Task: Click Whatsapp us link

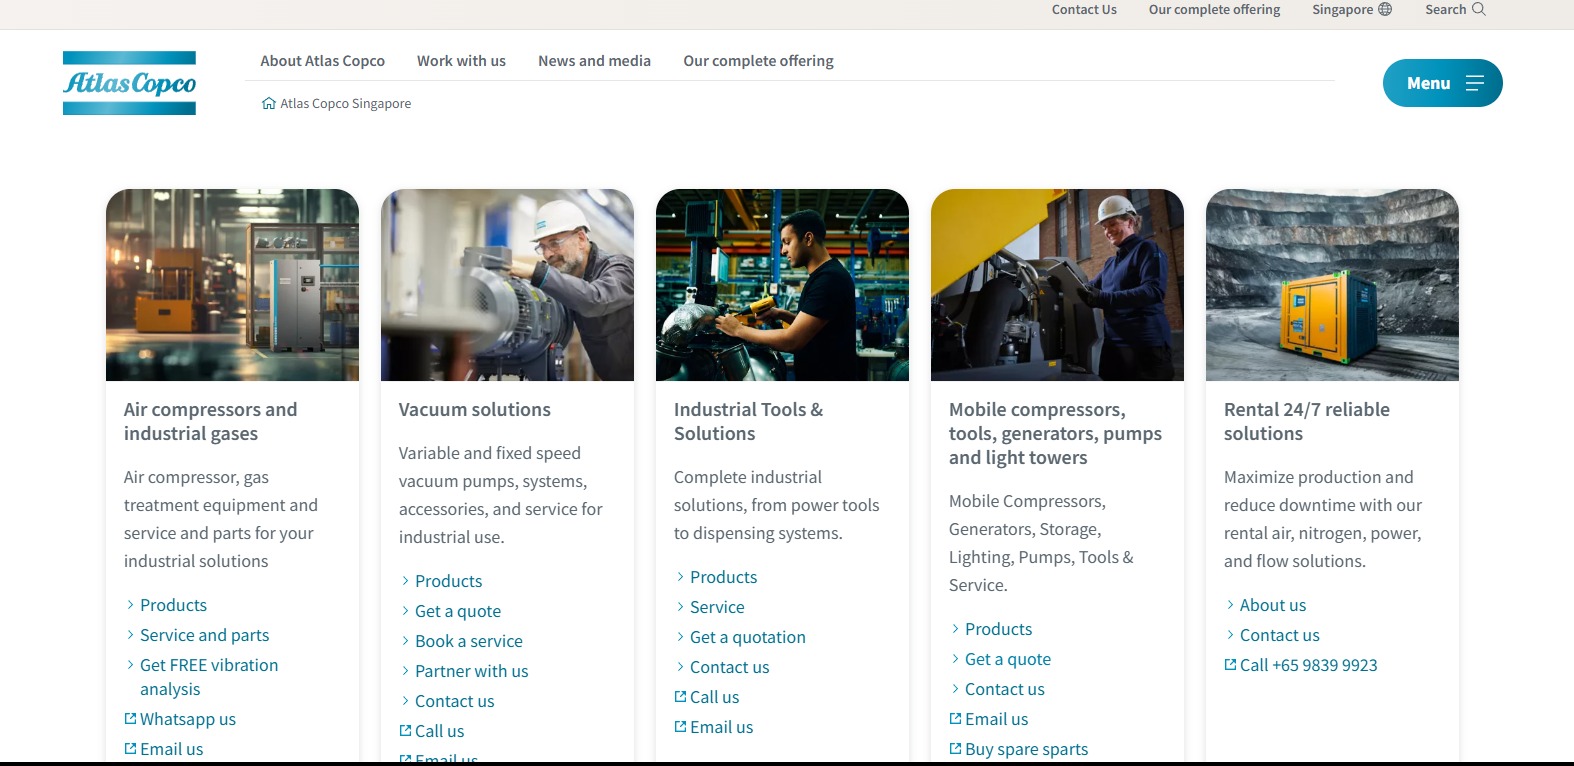Action: pyautogui.click(x=188, y=719)
